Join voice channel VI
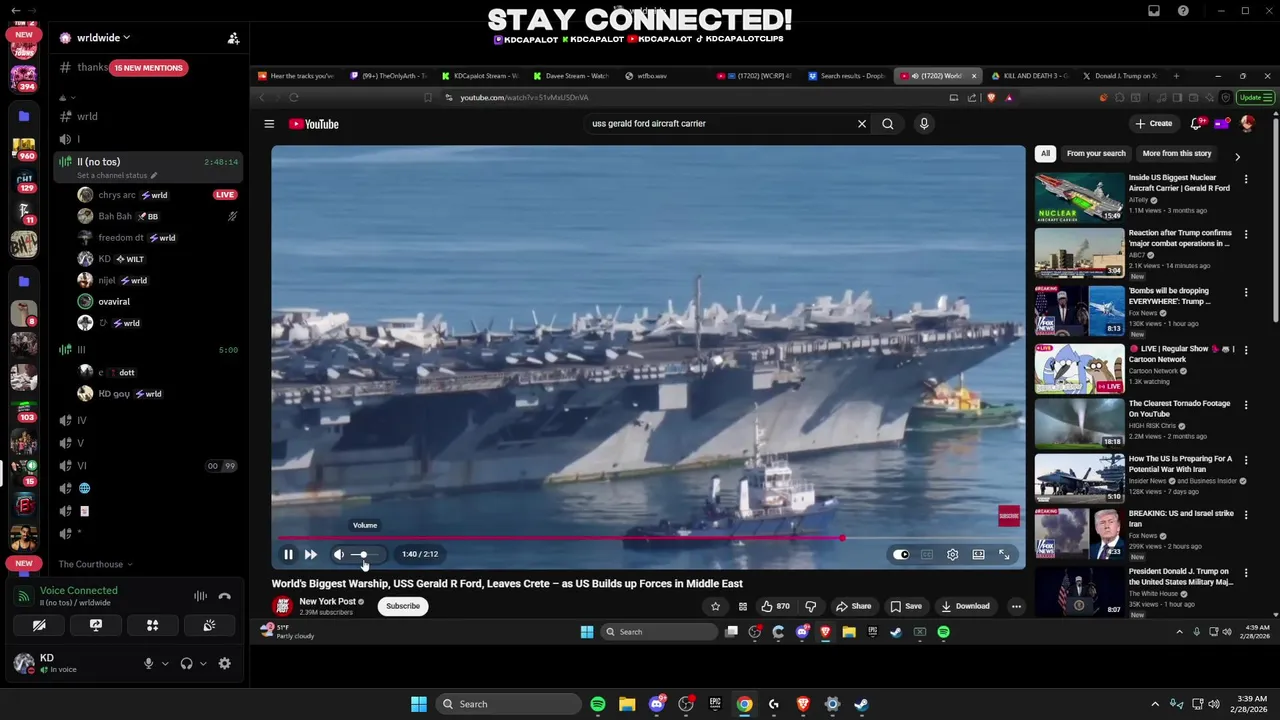Image resolution: width=1280 pixels, height=720 pixels. point(150,466)
